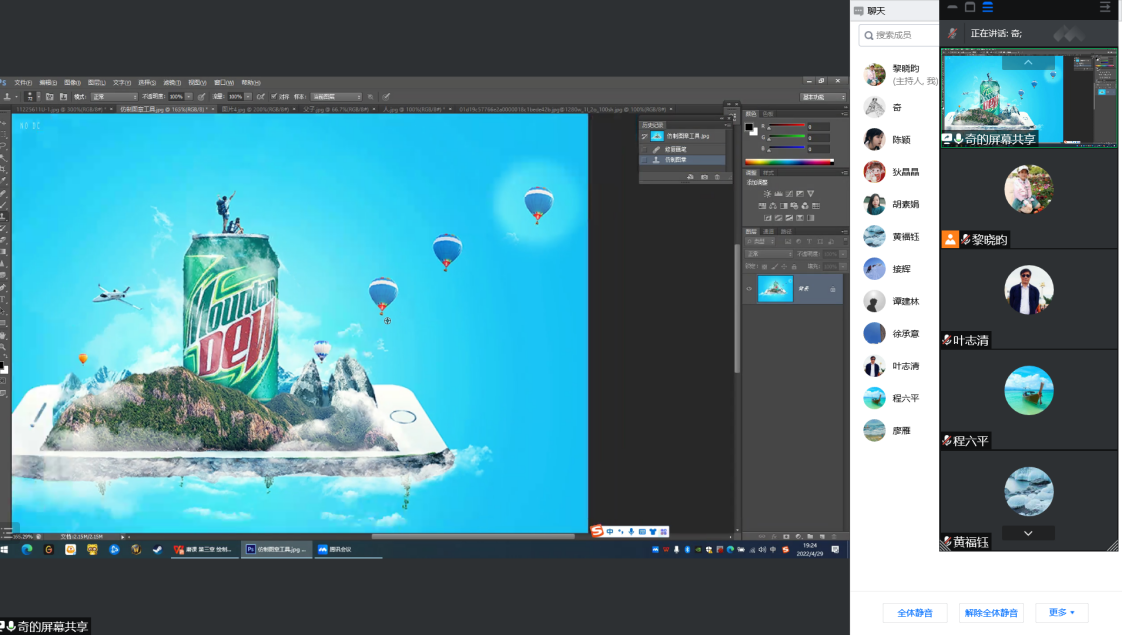This screenshot has width=1122, height=635.
Task: Switch to the 图片4.jpg document tab
Action: pos(258,110)
